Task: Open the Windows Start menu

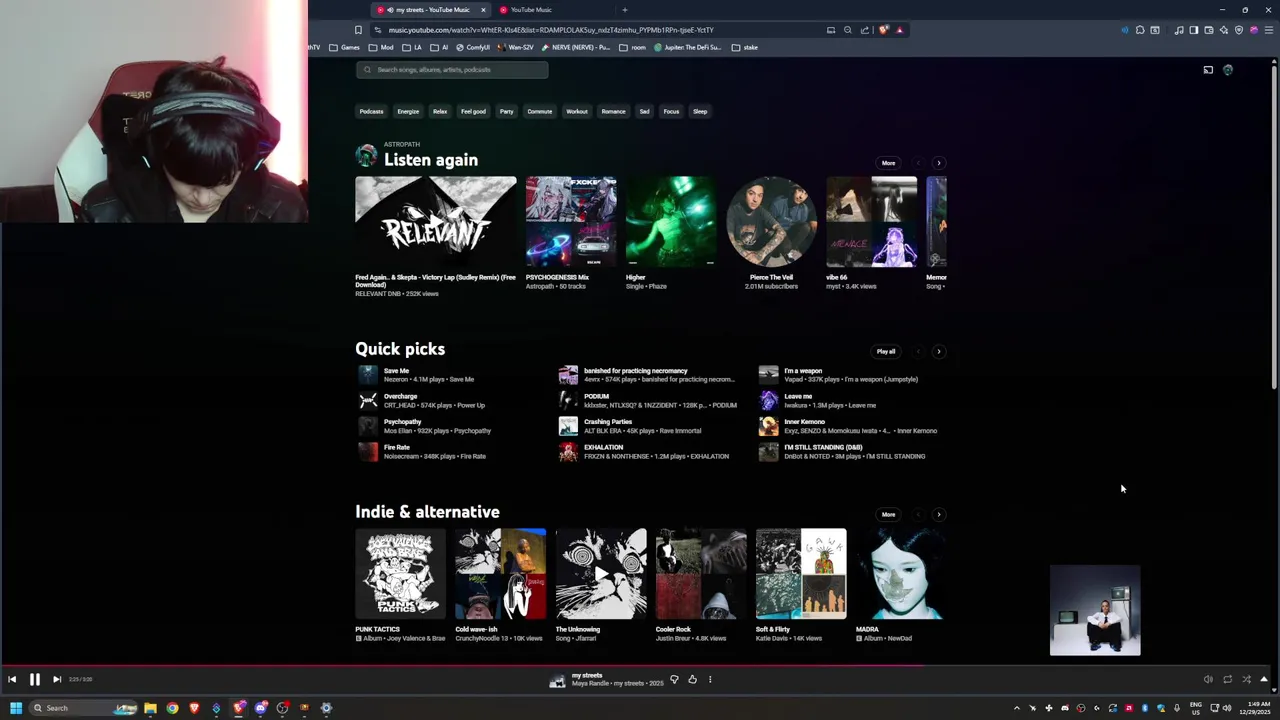Action: pyautogui.click(x=16, y=708)
